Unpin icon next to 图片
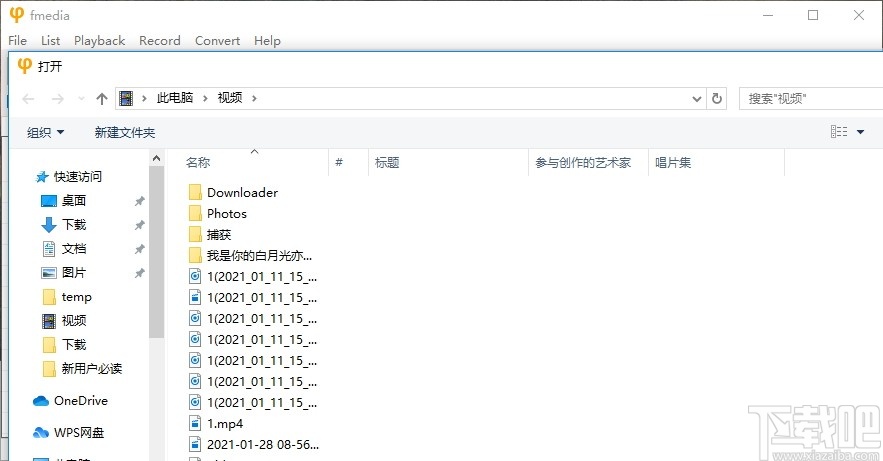 pos(140,274)
